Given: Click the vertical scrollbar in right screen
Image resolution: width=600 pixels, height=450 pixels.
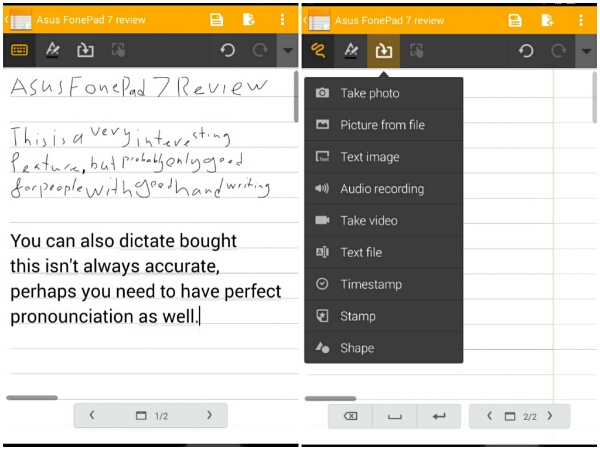Looking at the screenshot, I should tap(594, 98).
